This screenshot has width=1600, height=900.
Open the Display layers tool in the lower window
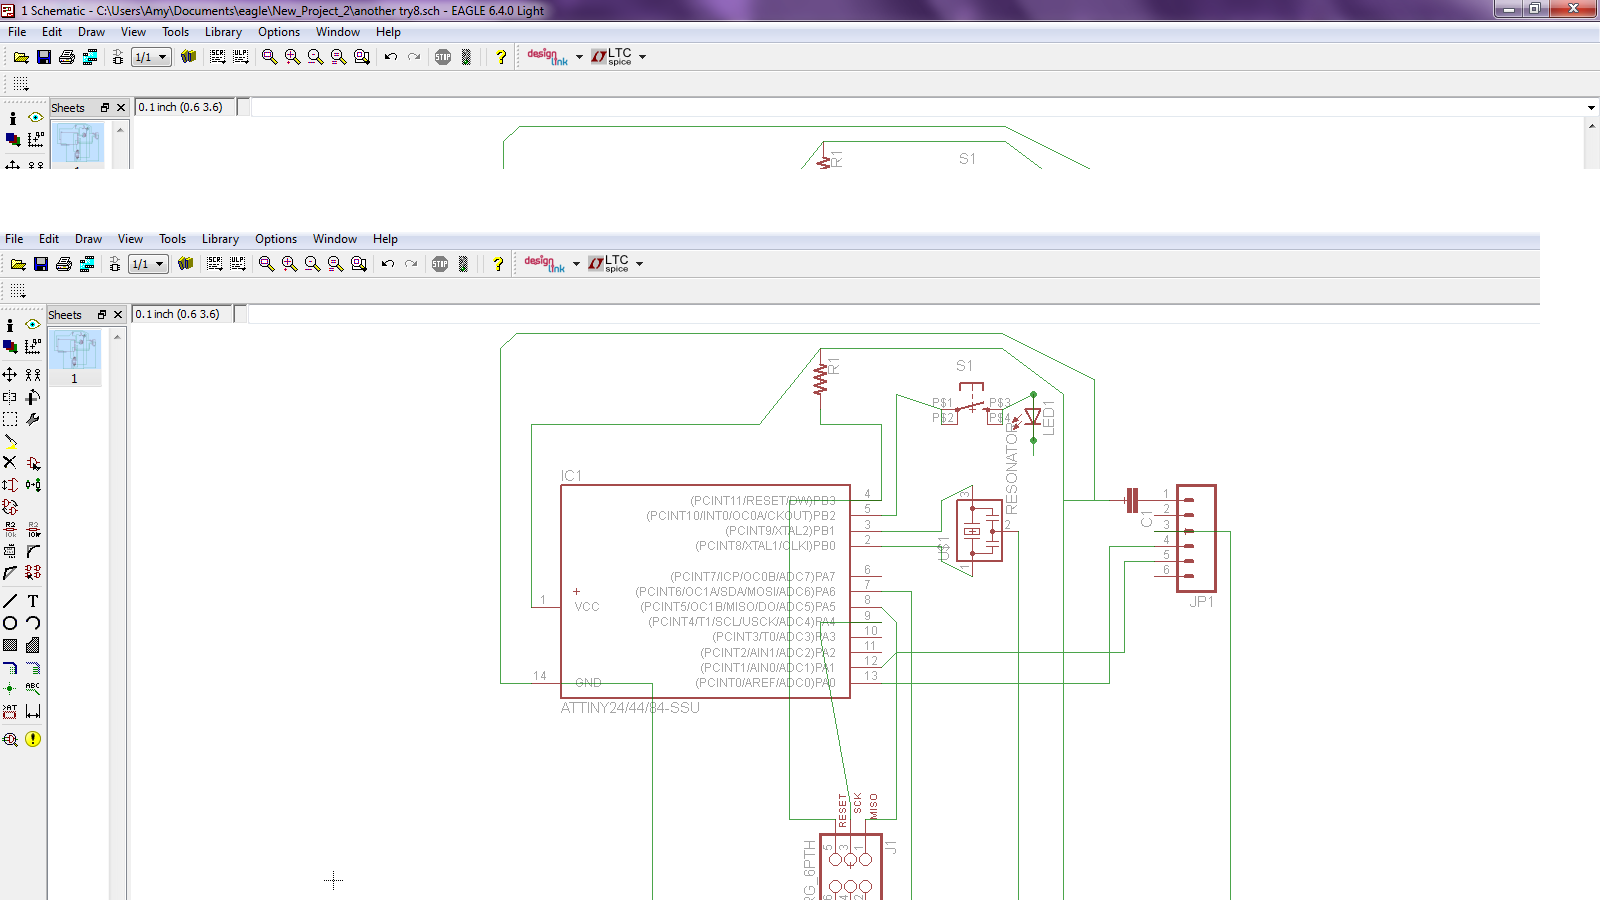(10, 347)
